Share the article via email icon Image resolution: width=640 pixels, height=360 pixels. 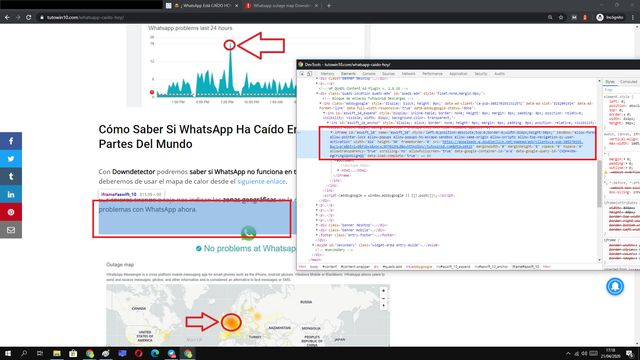click(x=11, y=230)
